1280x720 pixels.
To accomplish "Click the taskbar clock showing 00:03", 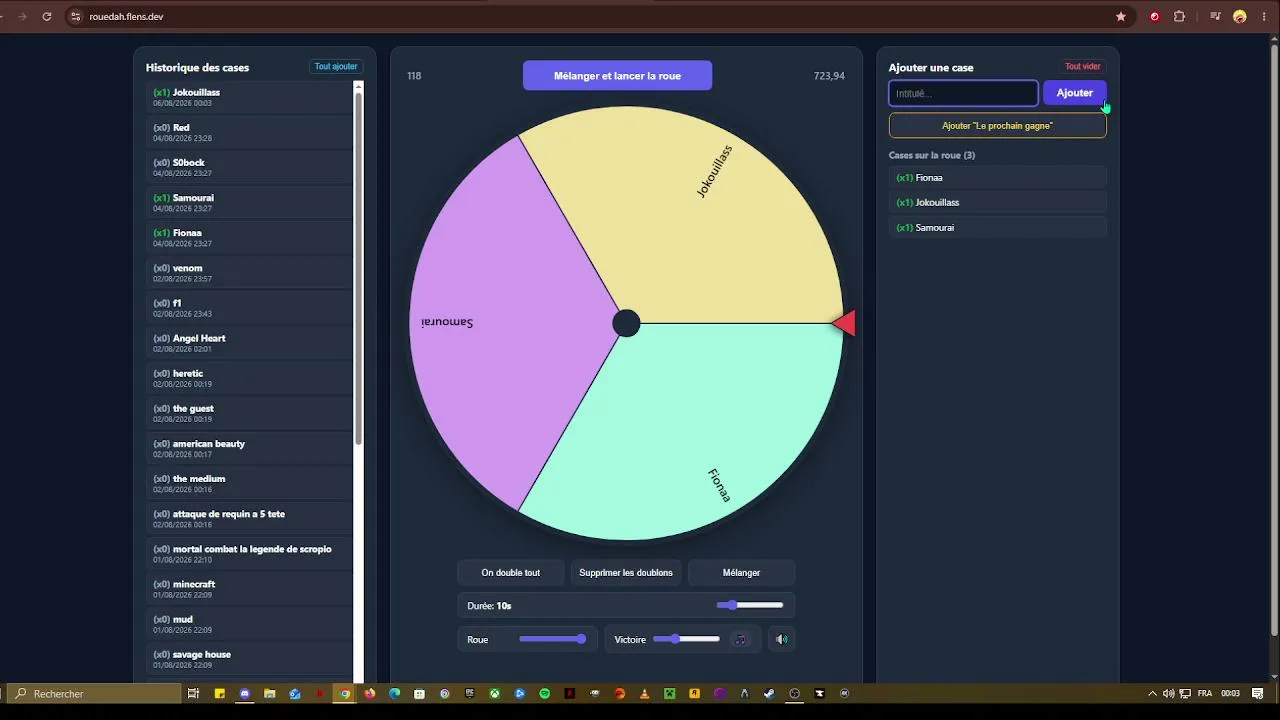I will pyautogui.click(x=1230, y=693).
